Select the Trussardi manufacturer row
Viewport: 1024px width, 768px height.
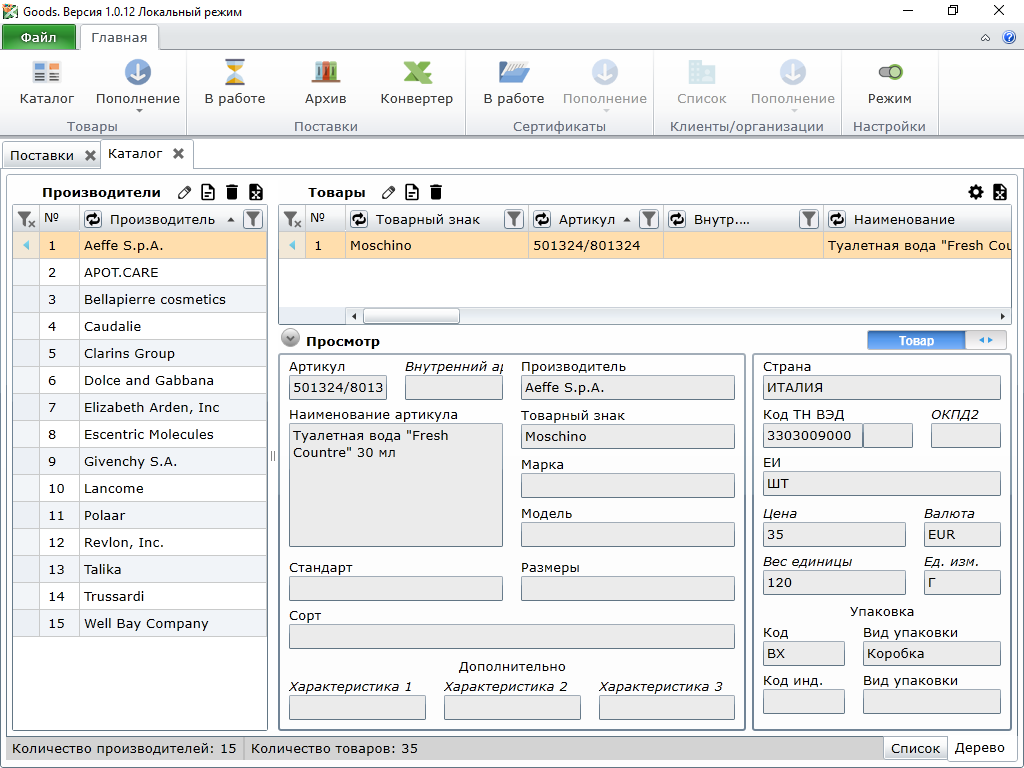pyautogui.click(x=140, y=596)
